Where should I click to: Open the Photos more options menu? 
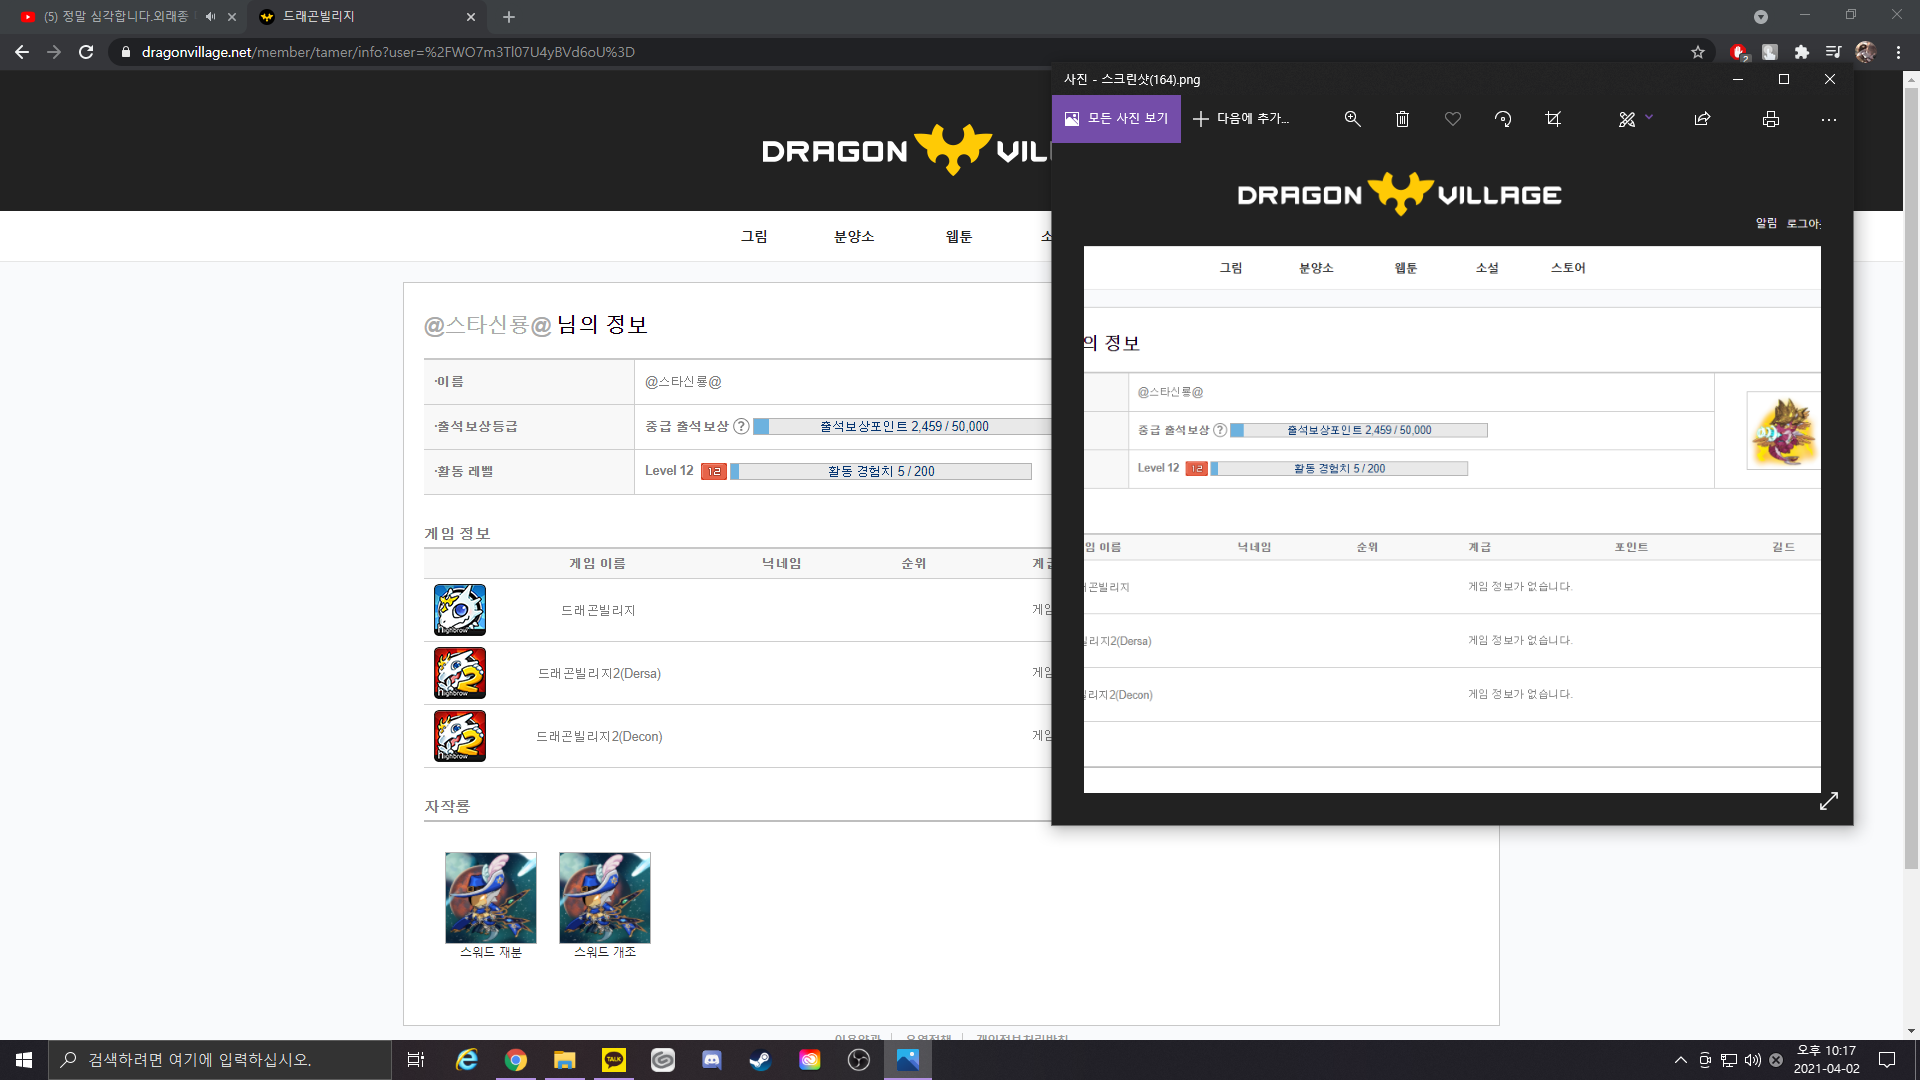click(1829, 119)
